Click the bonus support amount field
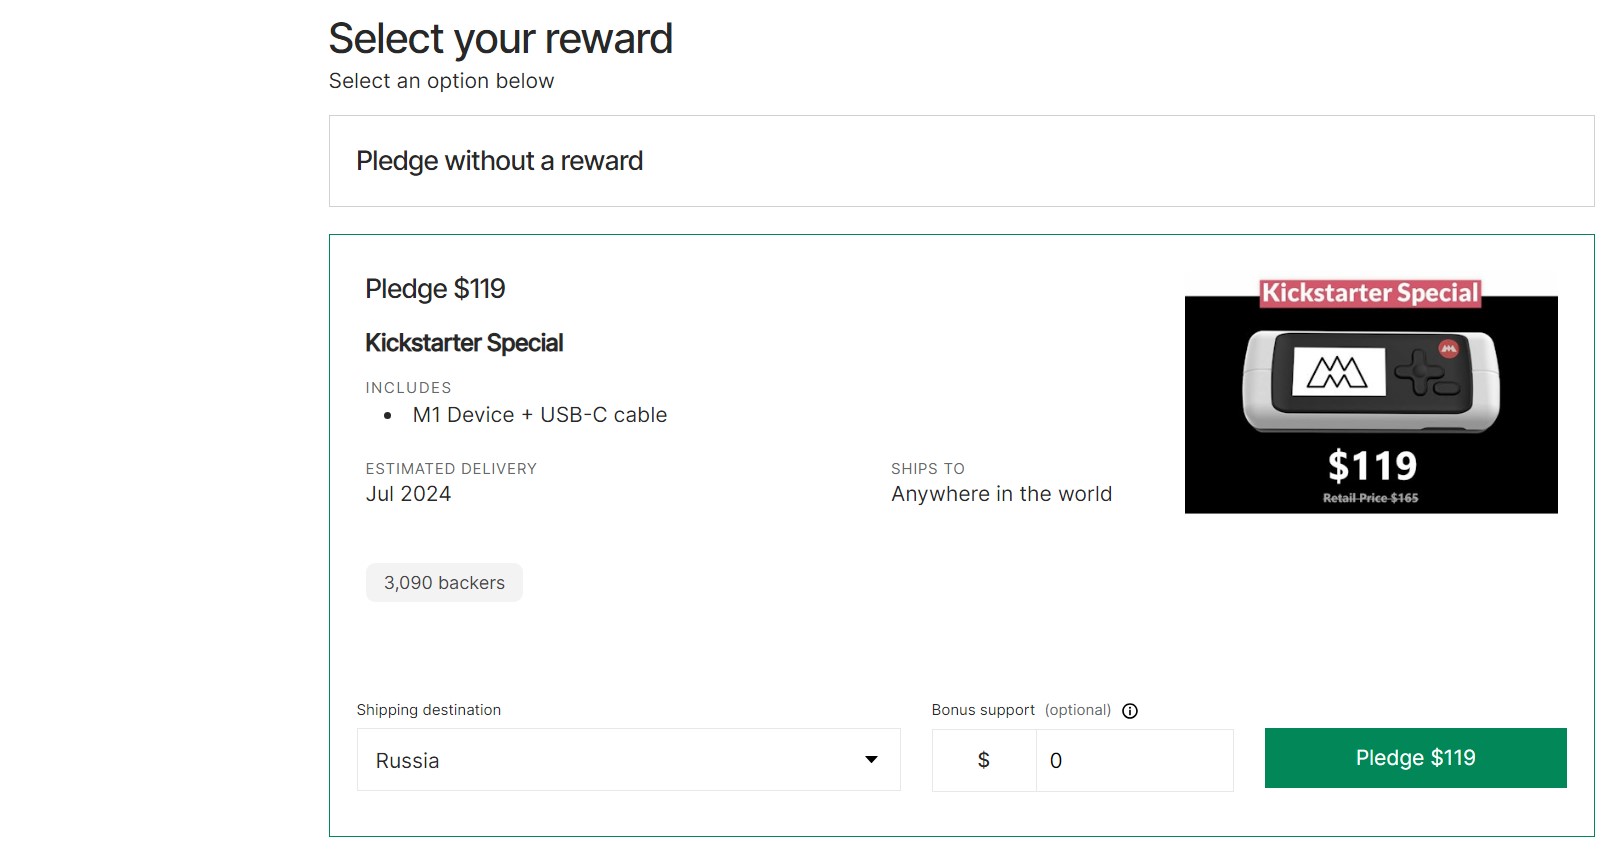Image resolution: width=1624 pixels, height=854 pixels. [x=1134, y=761]
